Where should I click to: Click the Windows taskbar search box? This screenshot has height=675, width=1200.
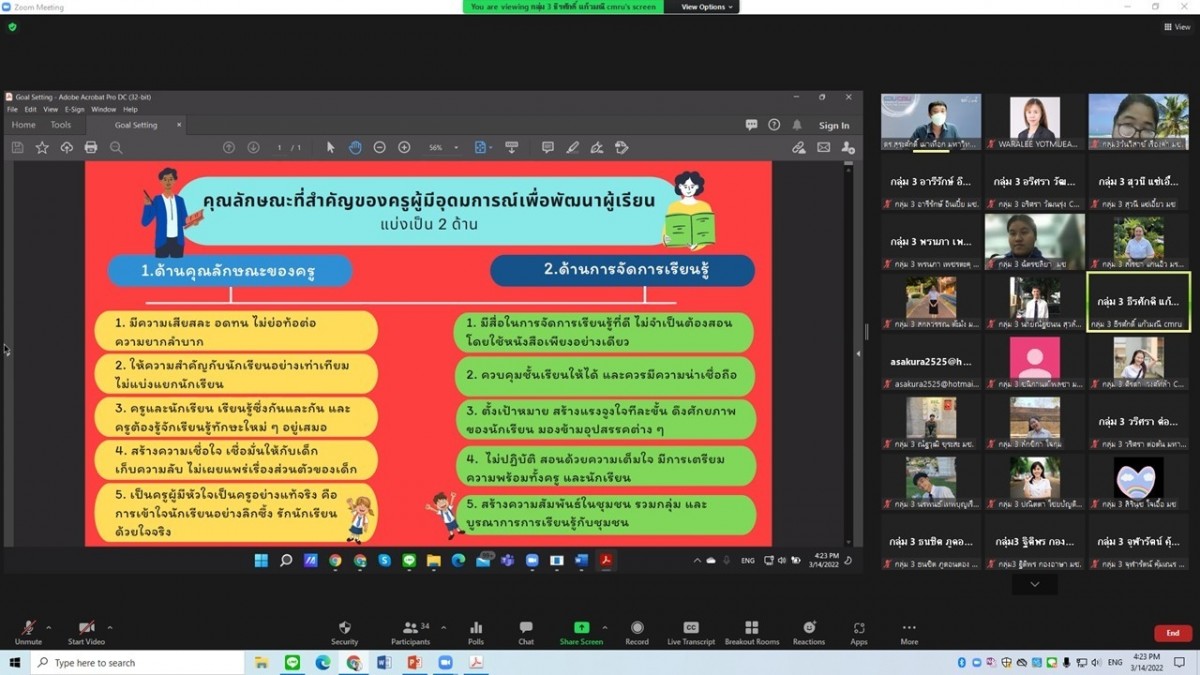click(138, 663)
